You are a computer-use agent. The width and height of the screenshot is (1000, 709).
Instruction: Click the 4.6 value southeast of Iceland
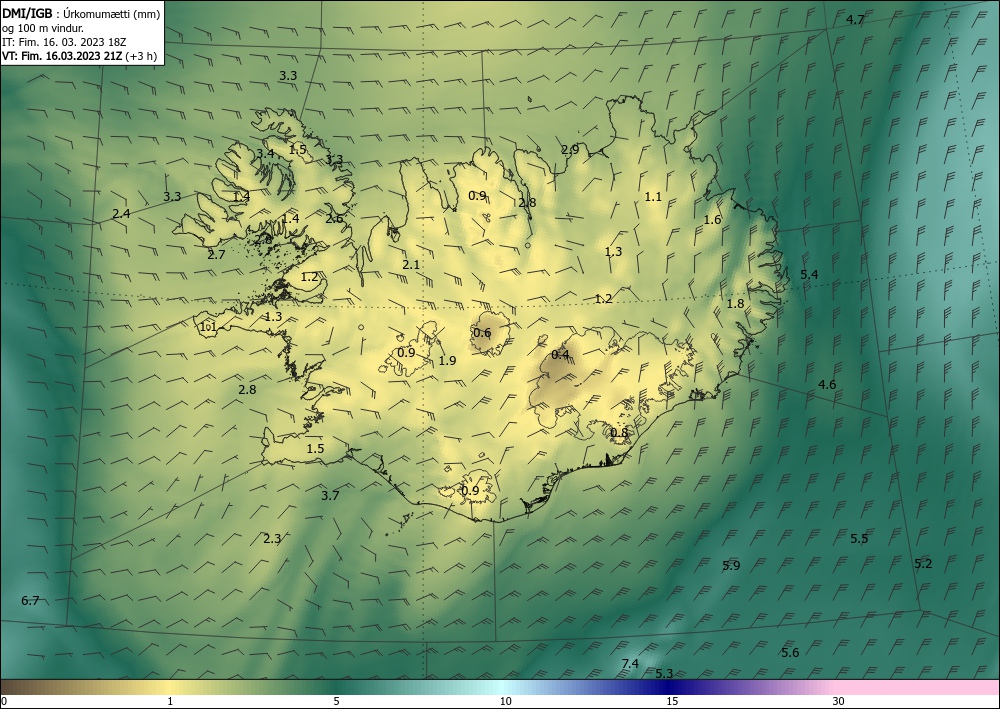(827, 384)
